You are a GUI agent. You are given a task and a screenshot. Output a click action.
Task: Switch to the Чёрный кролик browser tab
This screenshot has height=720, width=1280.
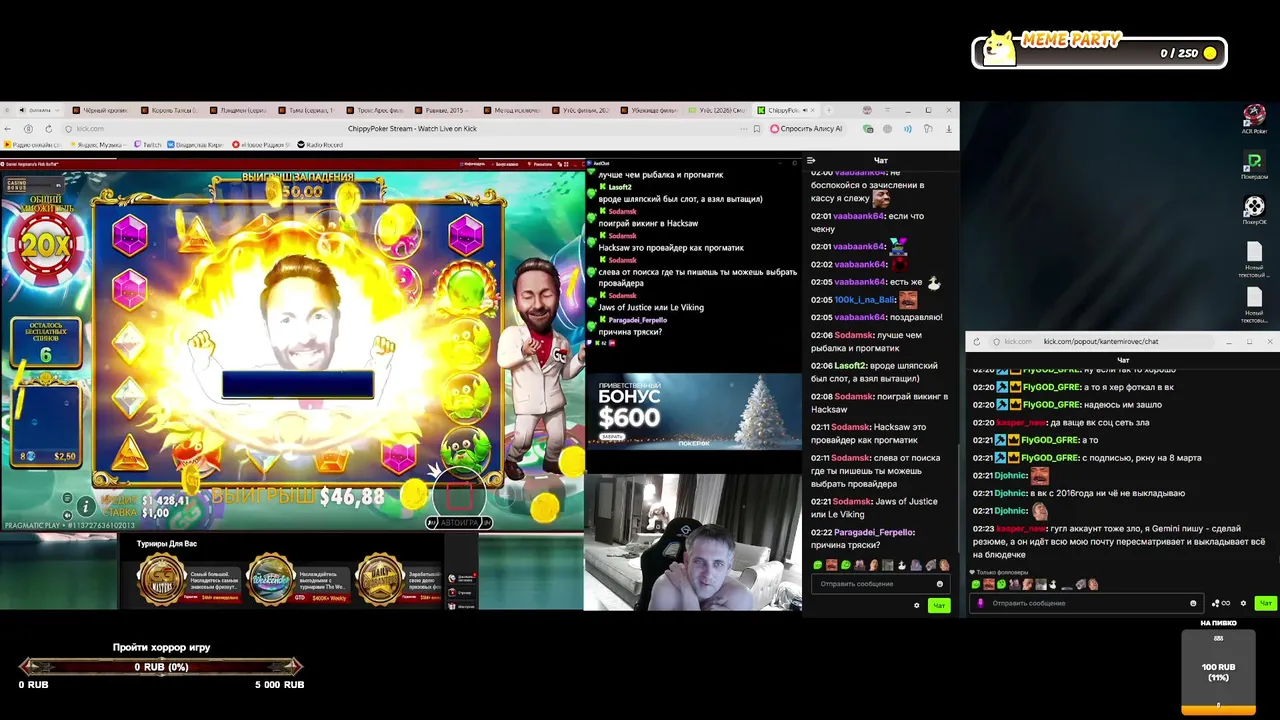(102, 110)
